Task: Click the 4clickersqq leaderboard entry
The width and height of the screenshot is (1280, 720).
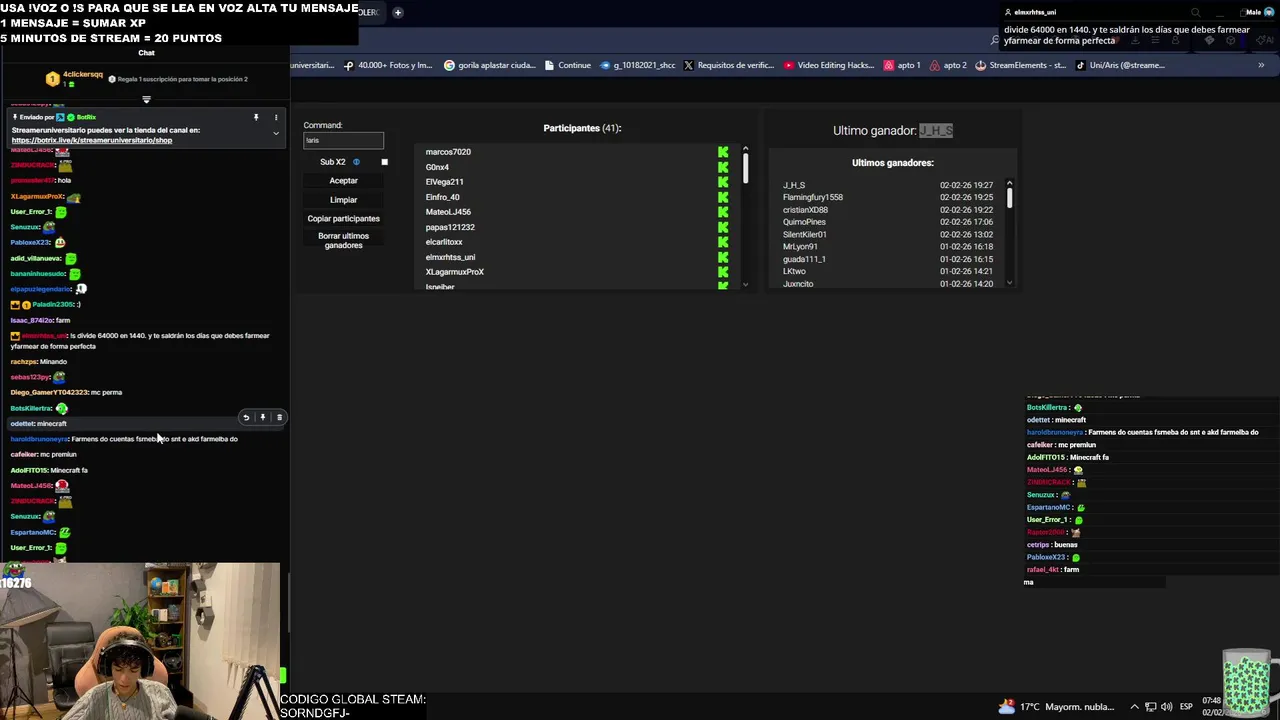Action: pyautogui.click(x=76, y=78)
